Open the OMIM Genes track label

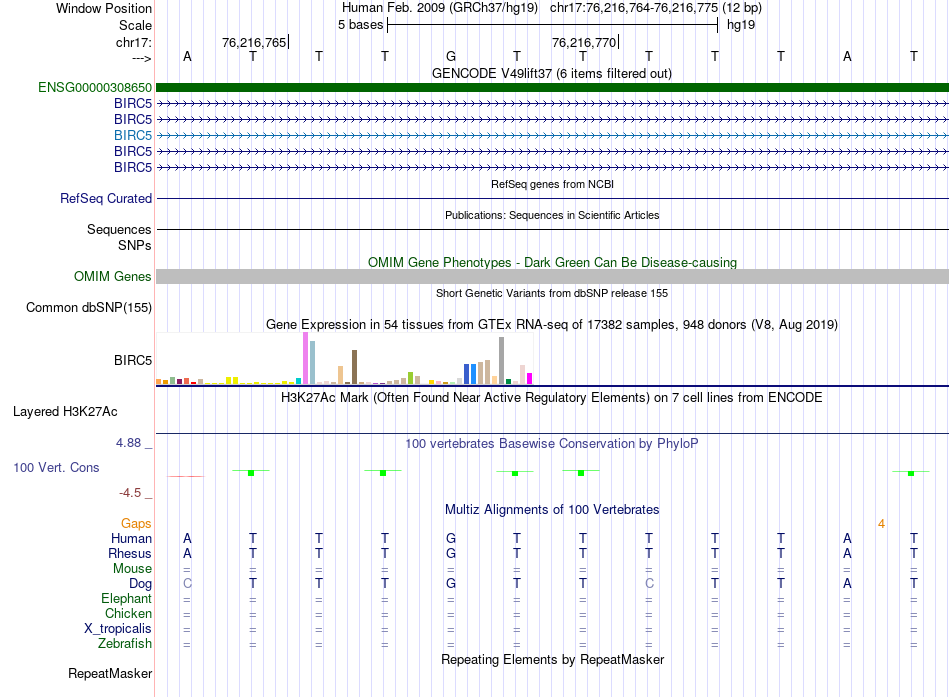113,276
